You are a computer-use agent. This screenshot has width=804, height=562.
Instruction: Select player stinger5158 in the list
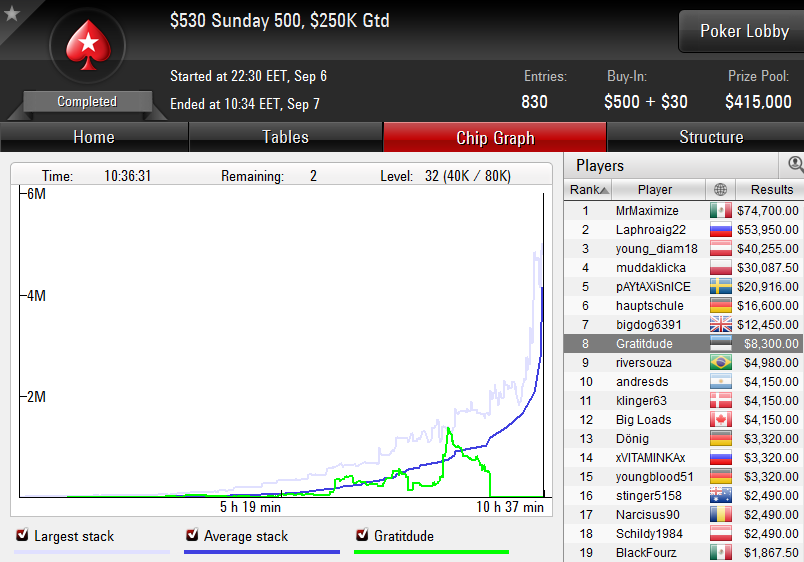tap(649, 495)
